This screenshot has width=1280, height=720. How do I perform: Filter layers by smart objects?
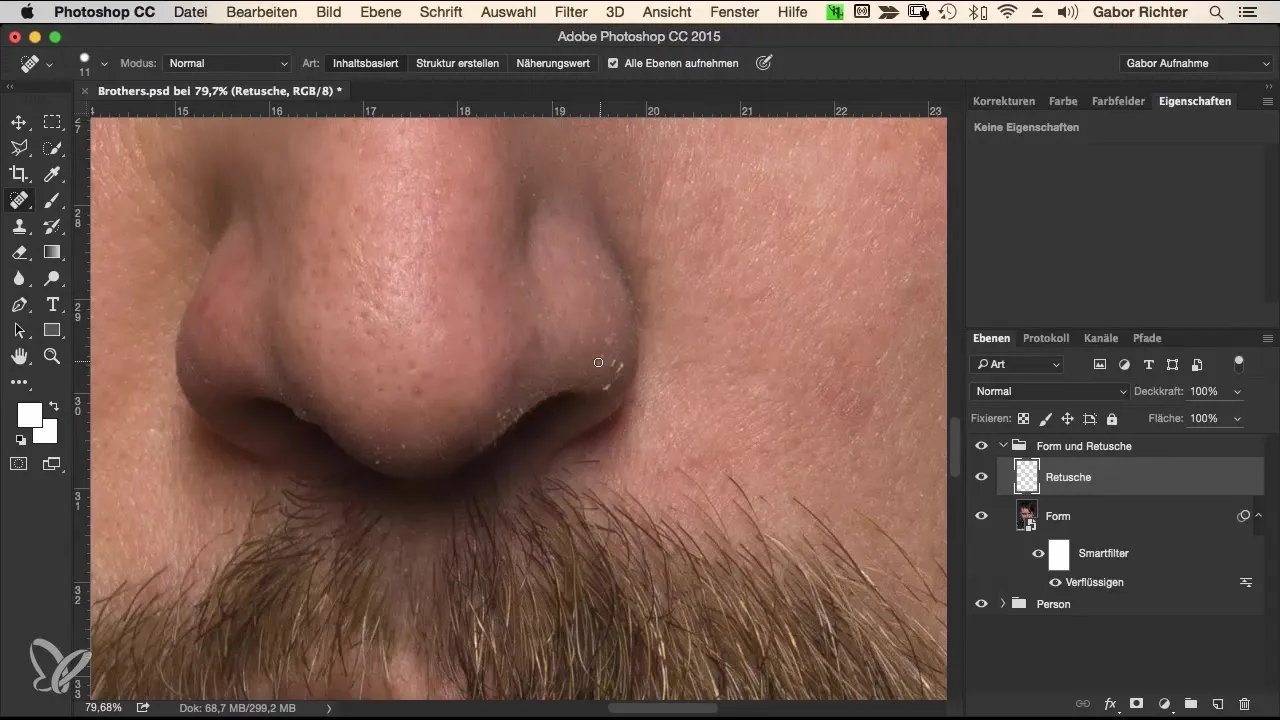[x=1197, y=364]
